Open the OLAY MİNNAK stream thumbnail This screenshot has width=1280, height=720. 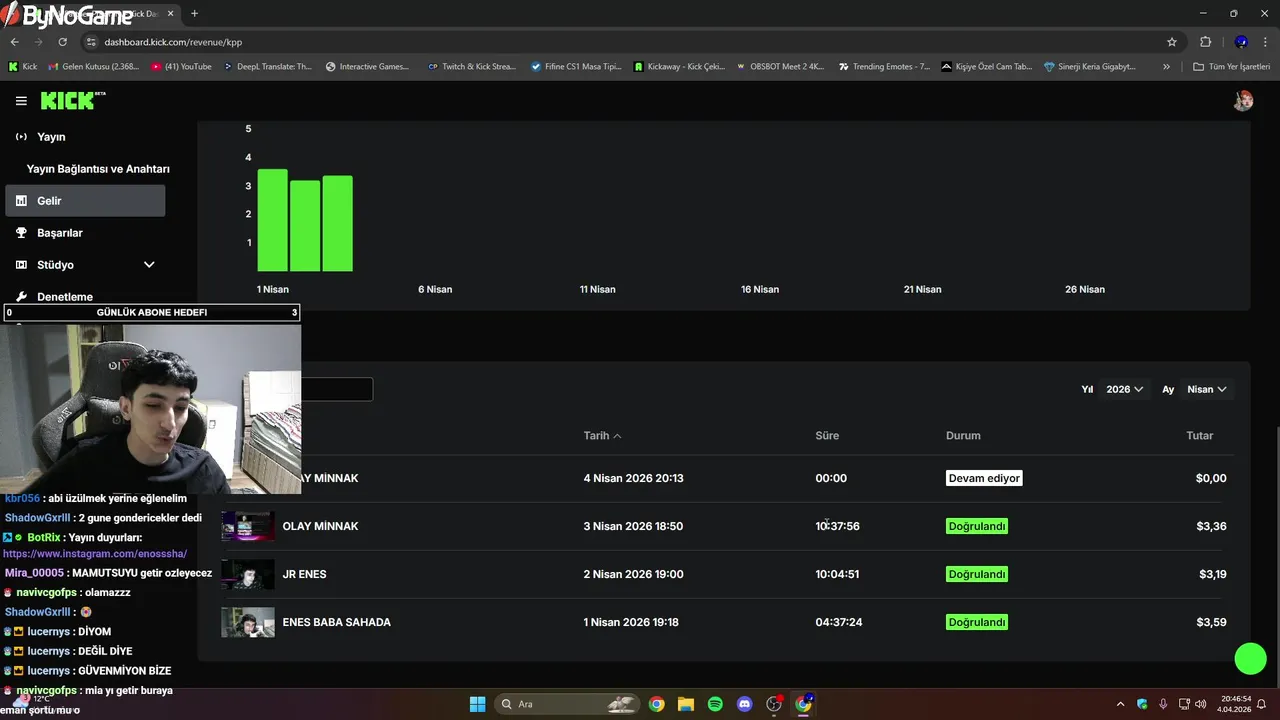click(x=248, y=526)
